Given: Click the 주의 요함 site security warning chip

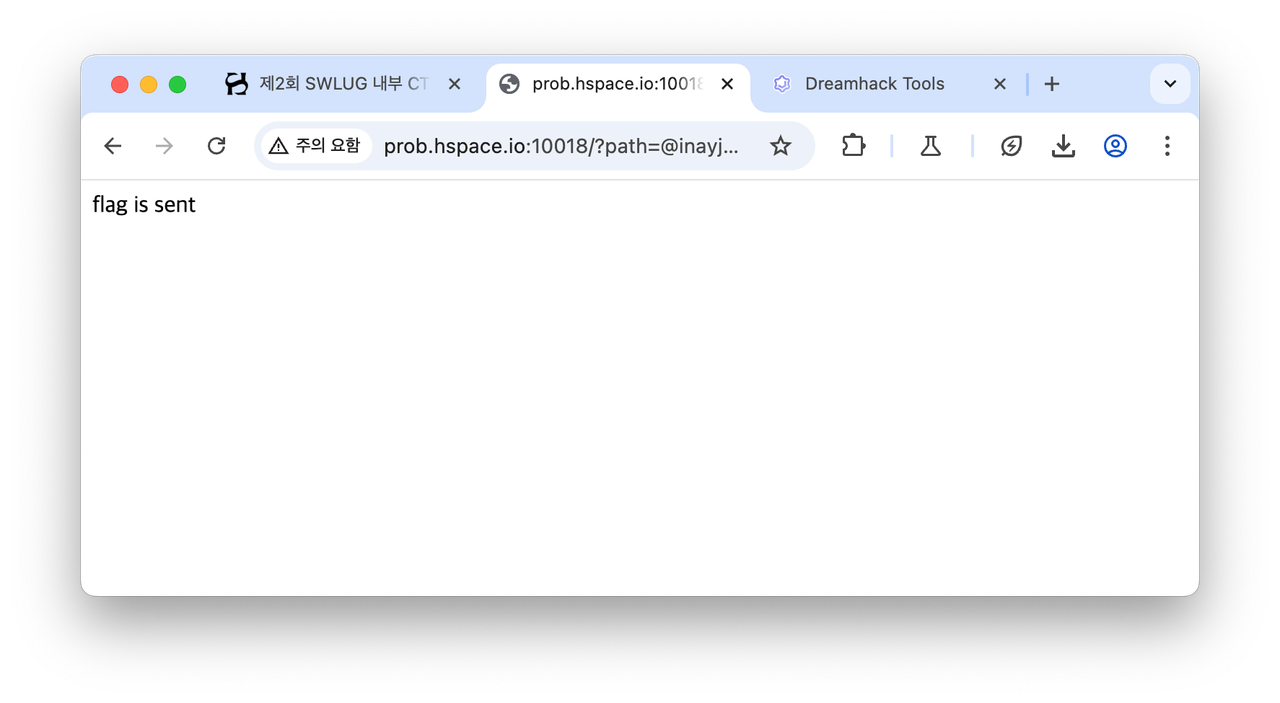Looking at the screenshot, I should coord(315,146).
